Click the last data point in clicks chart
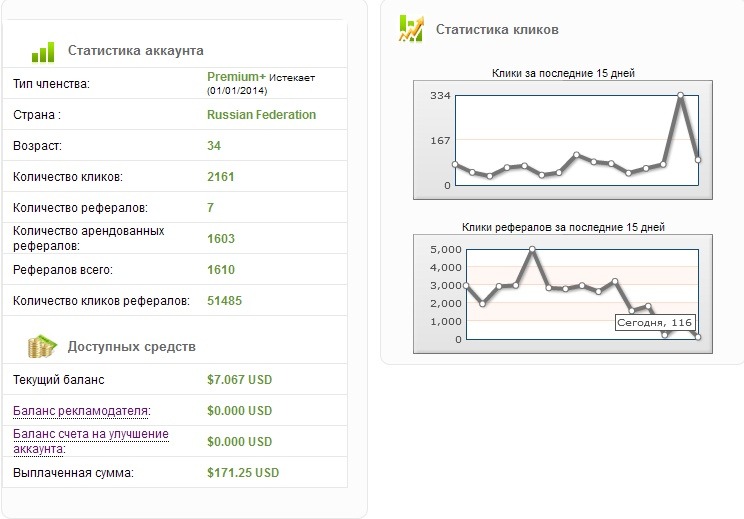 [x=697, y=160]
